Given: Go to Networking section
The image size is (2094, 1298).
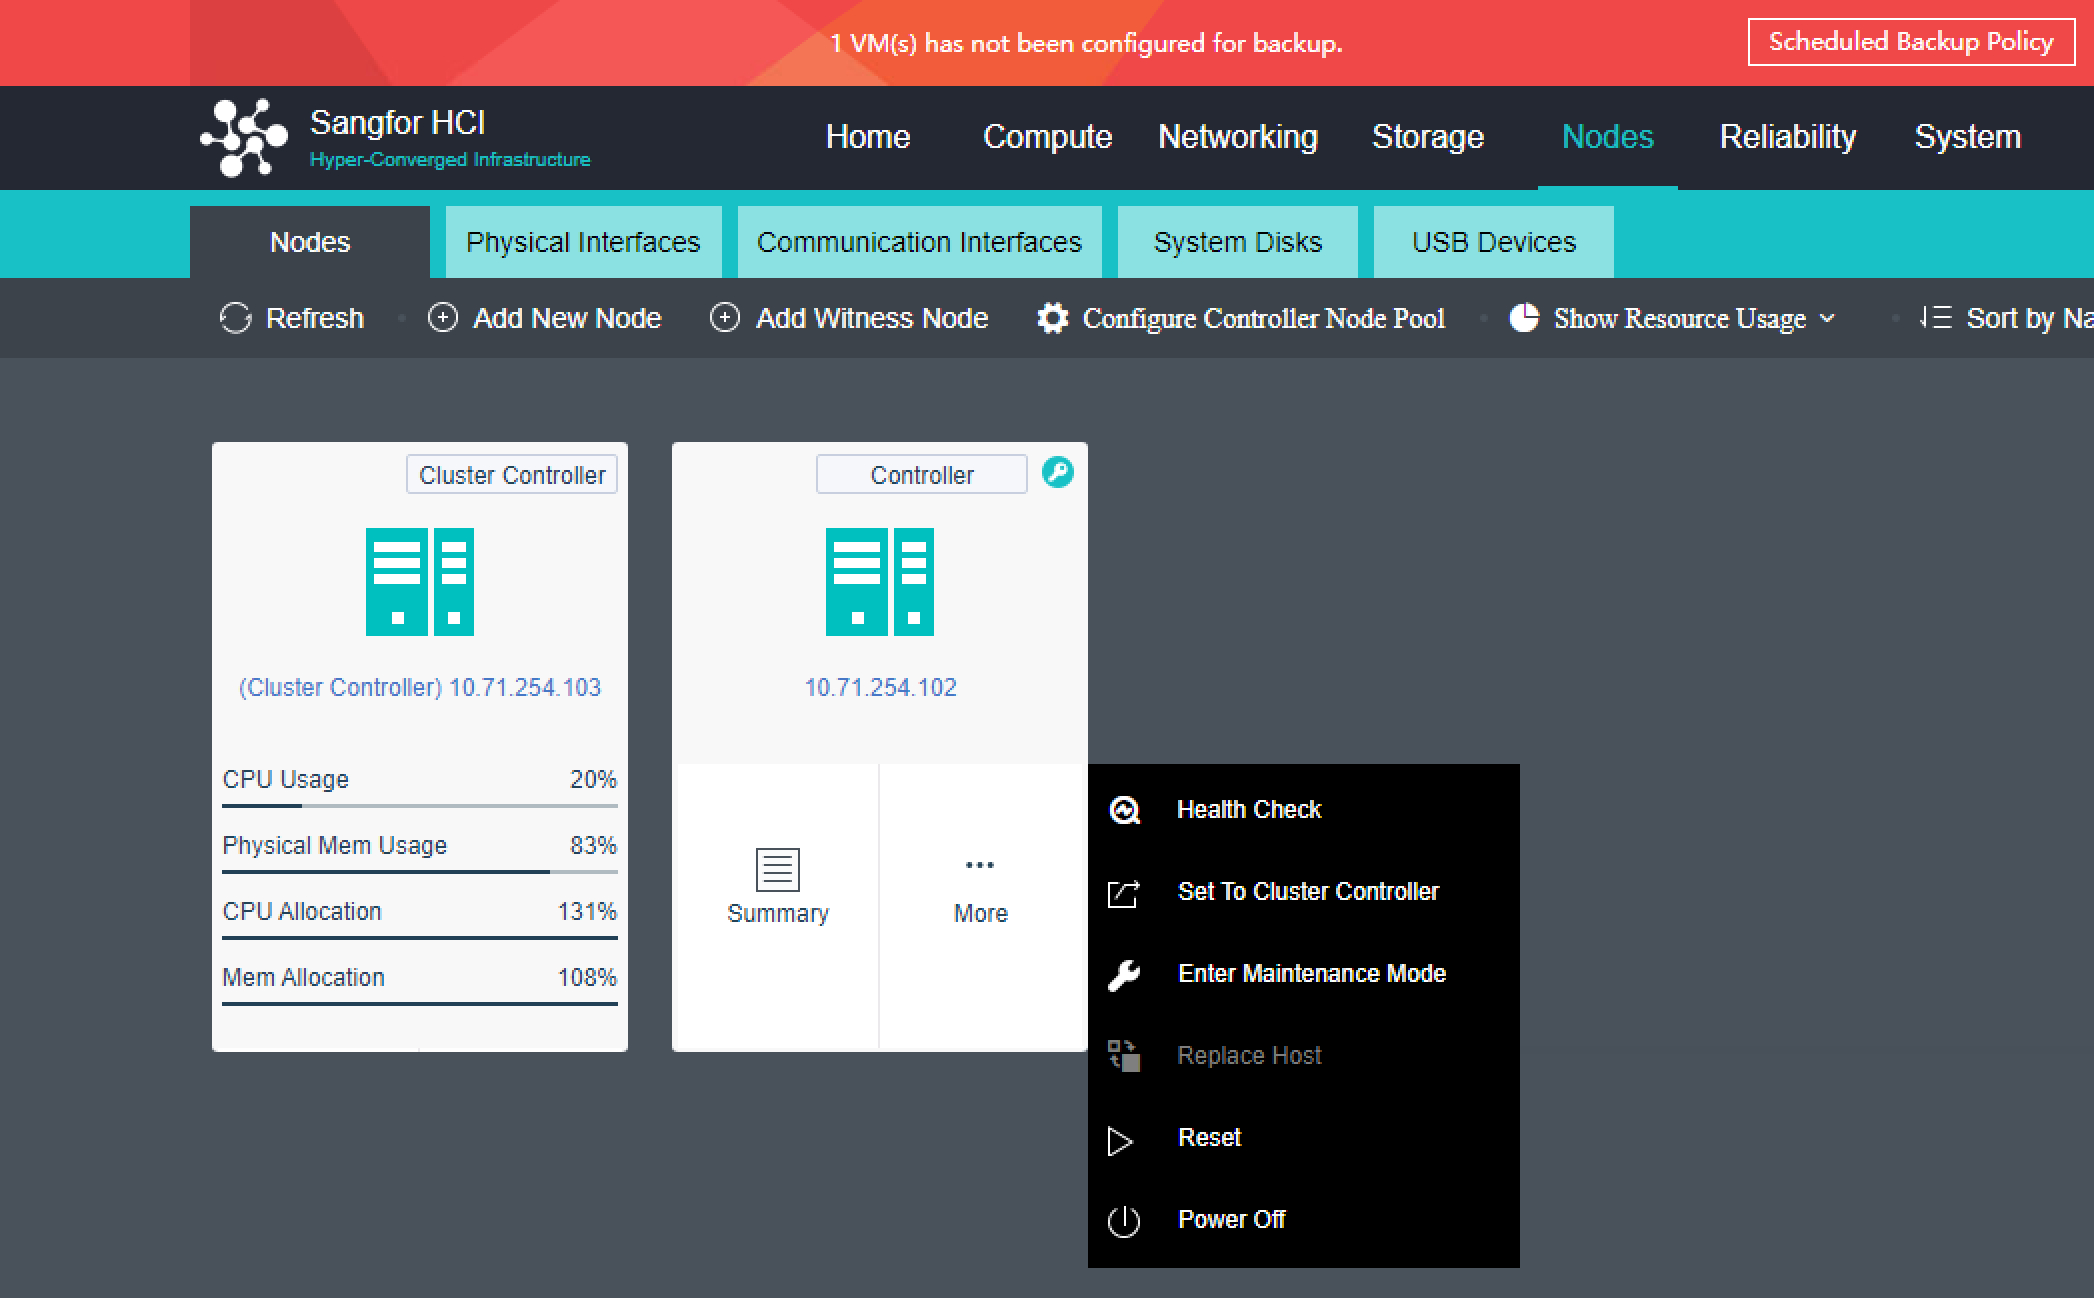Looking at the screenshot, I should 1238,137.
